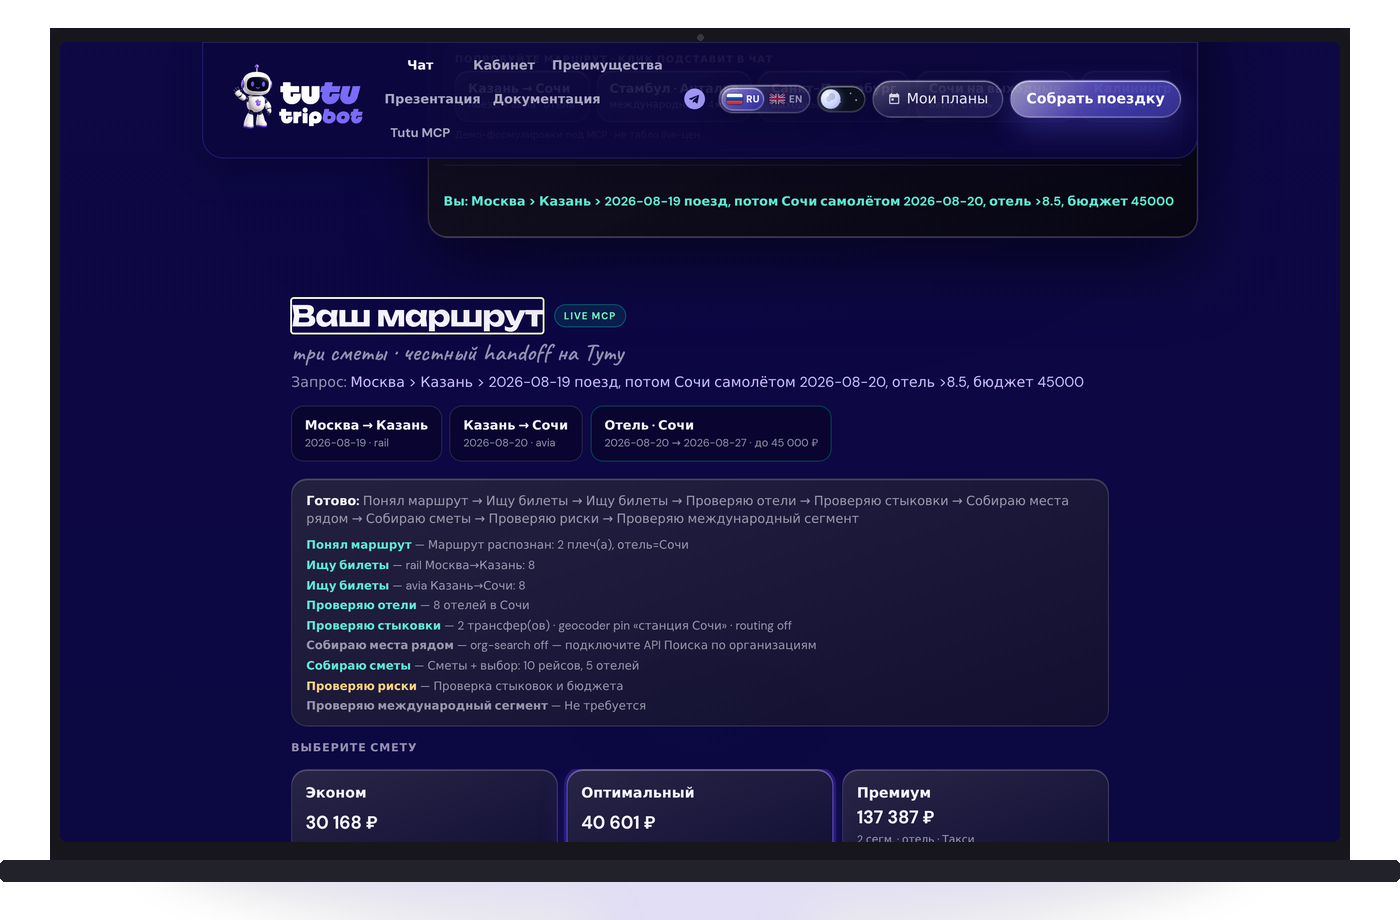This screenshot has width=1400, height=920.
Task: Click the Проверяю отели status line
Action: point(418,605)
